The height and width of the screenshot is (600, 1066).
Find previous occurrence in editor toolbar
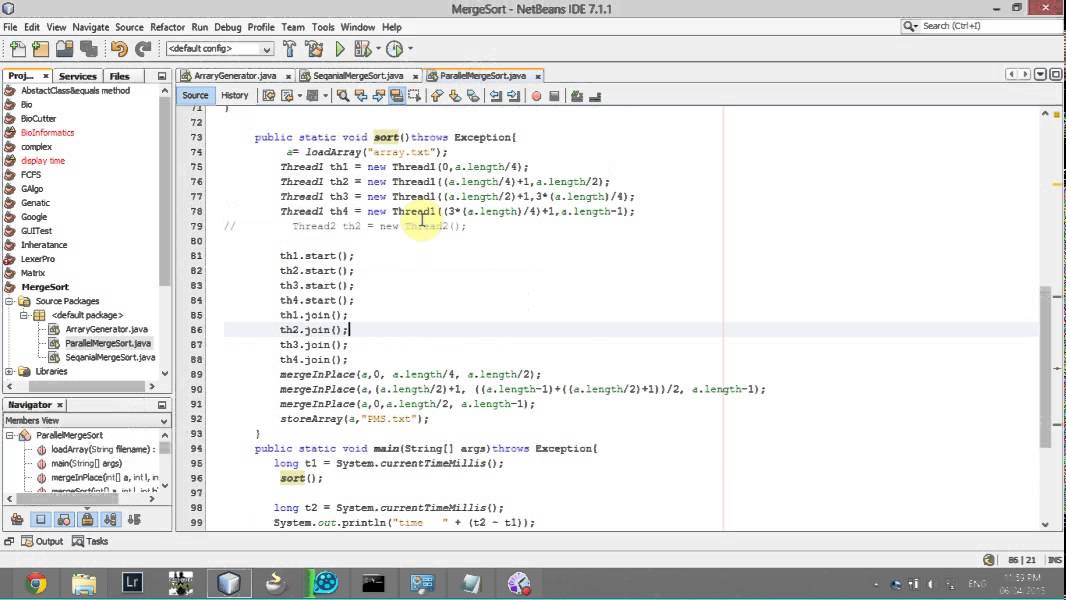(361, 96)
